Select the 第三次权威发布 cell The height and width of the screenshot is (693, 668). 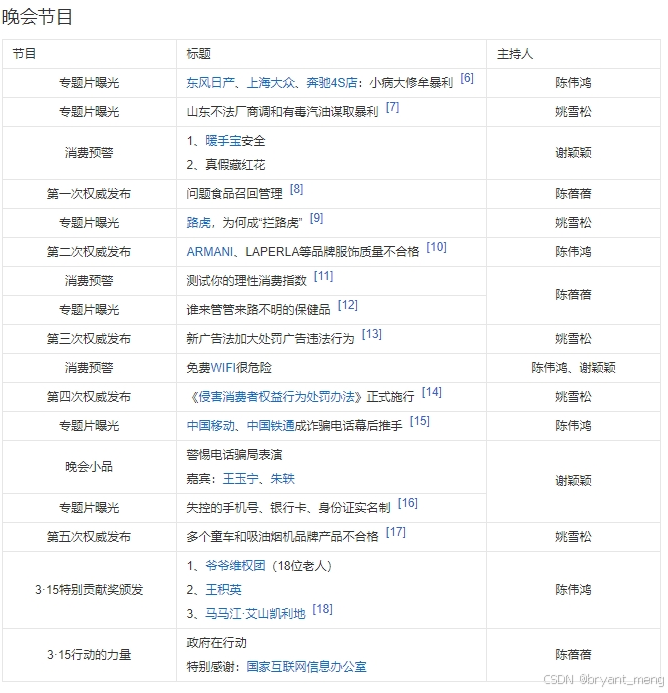(89, 339)
